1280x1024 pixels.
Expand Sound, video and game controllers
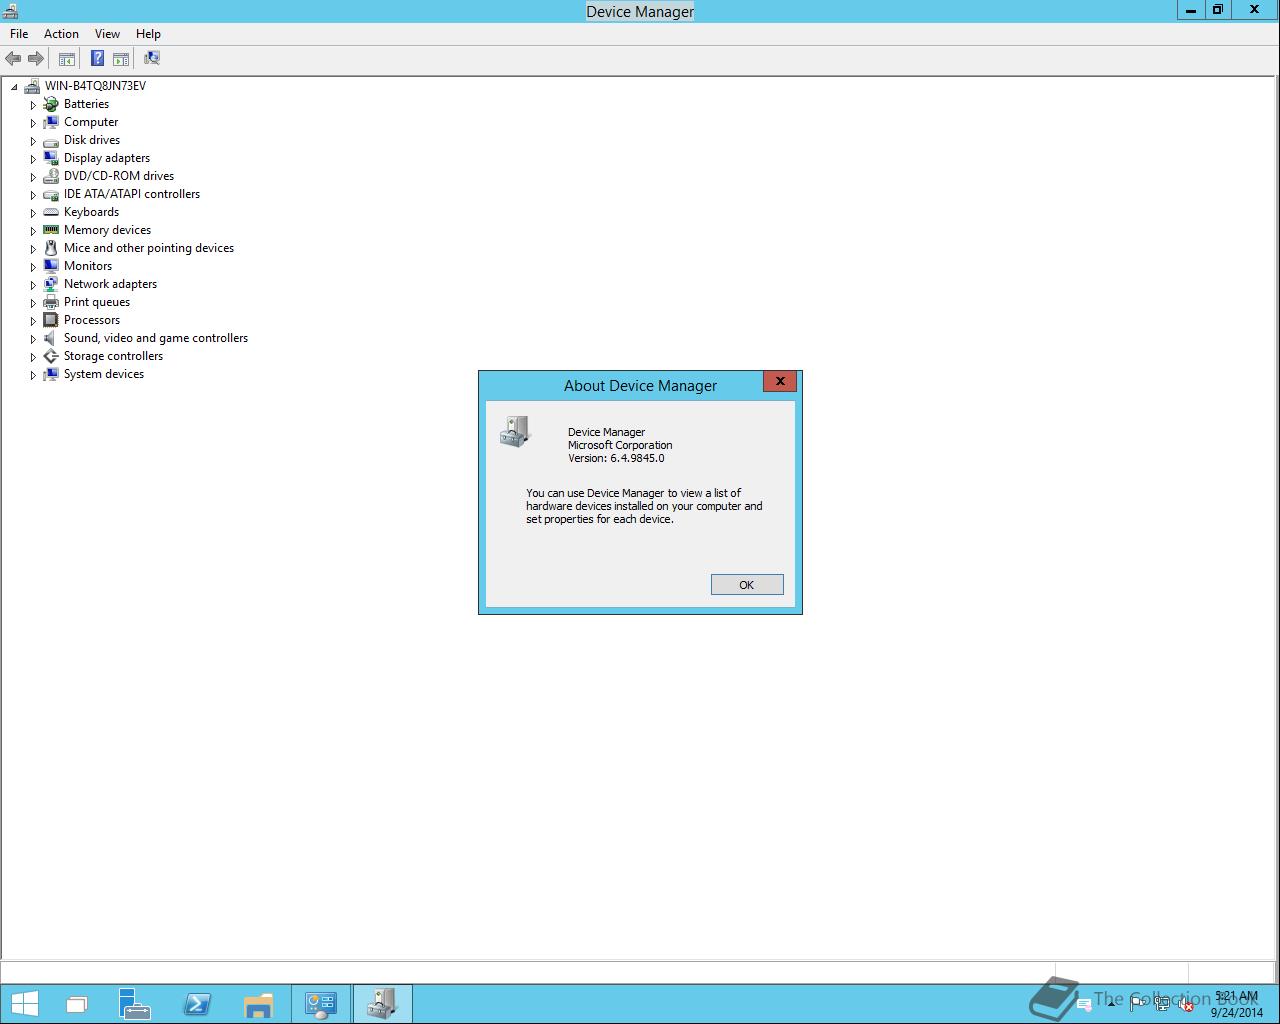point(33,339)
